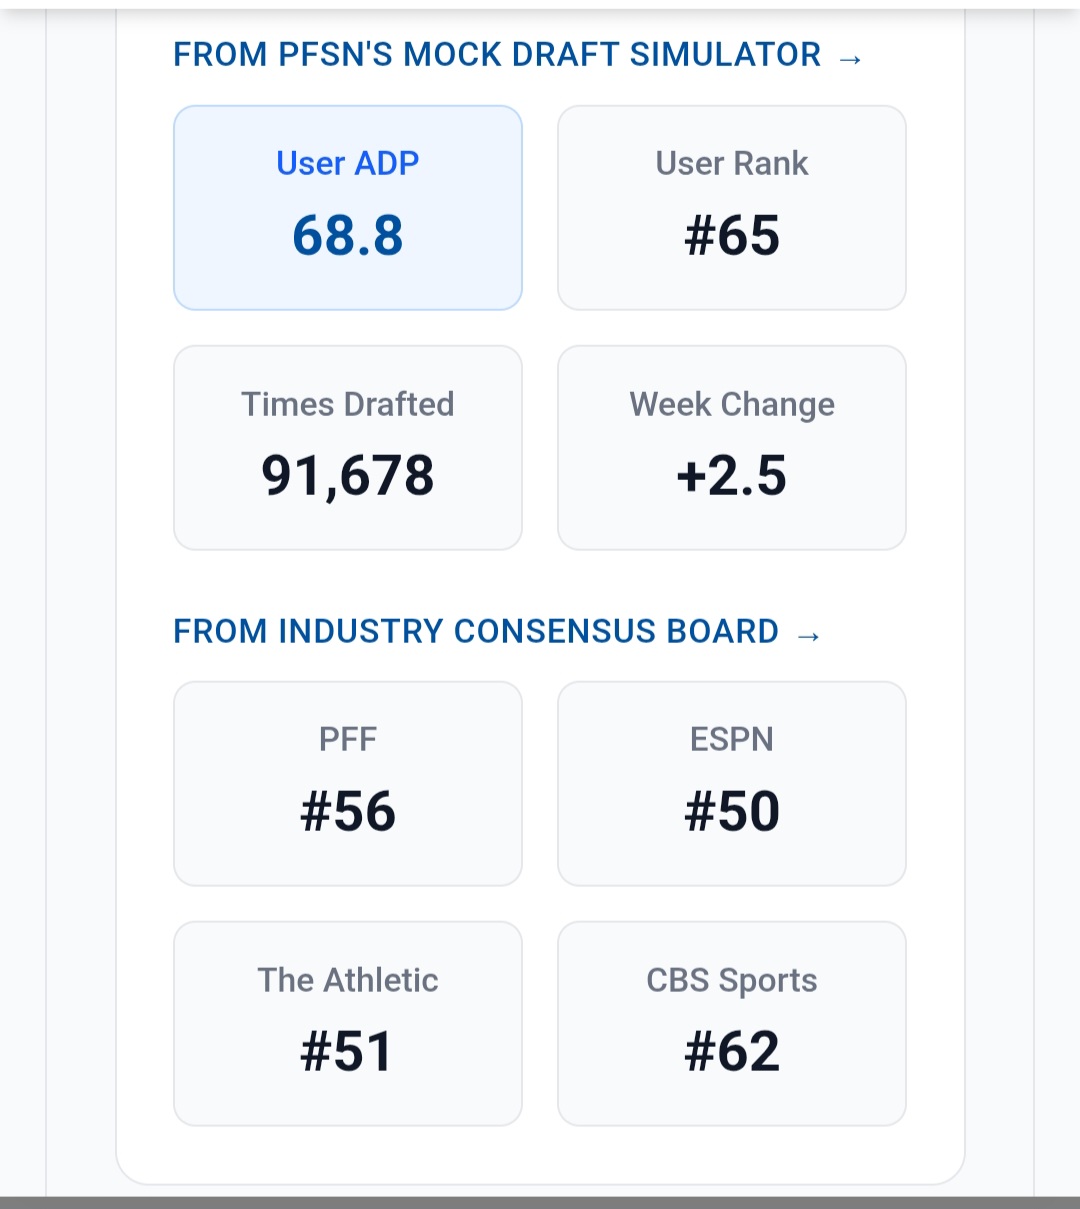
Task: Select The Athletic label
Action: [347, 980]
